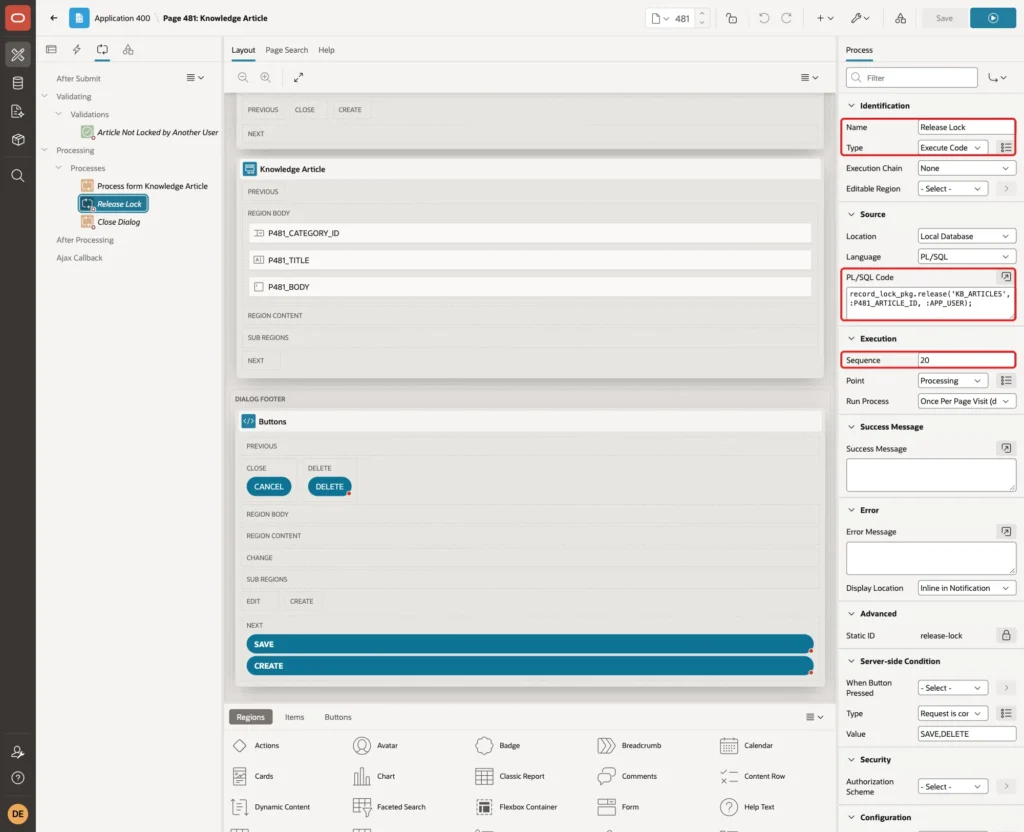The width and height of the screenshot is (1024, 832).
Task: Open the Language dropdown showing PL/SQL
Action: point(966,257)
